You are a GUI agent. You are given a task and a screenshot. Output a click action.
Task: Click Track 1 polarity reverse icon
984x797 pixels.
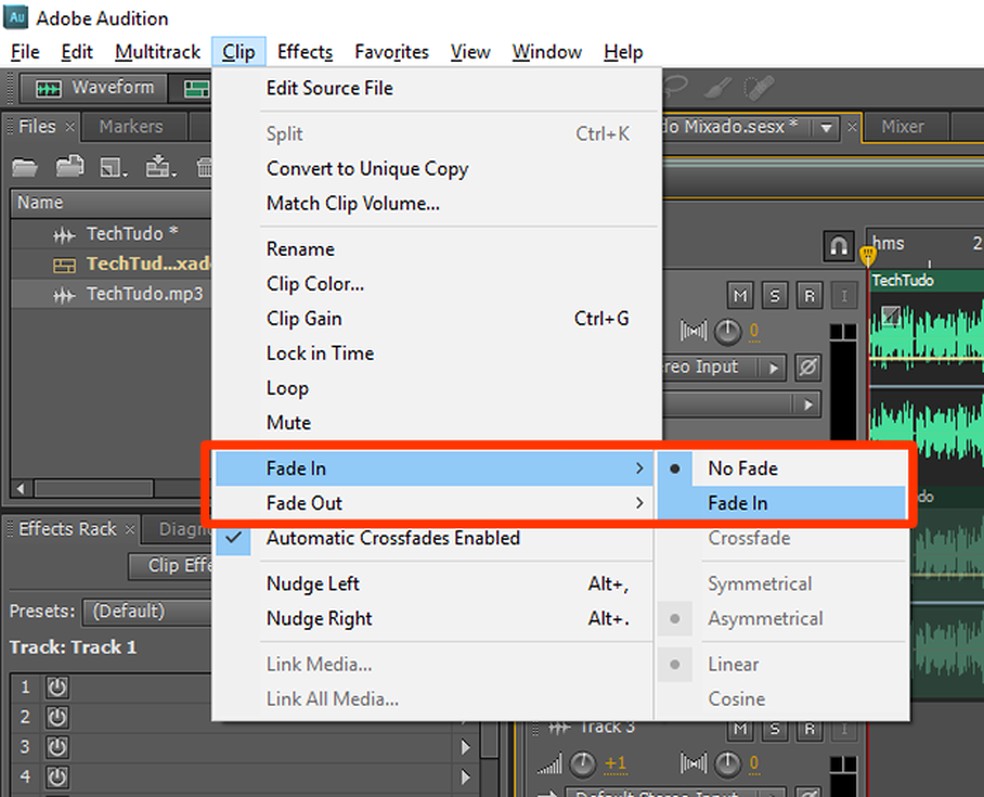[x=808, y=366]
